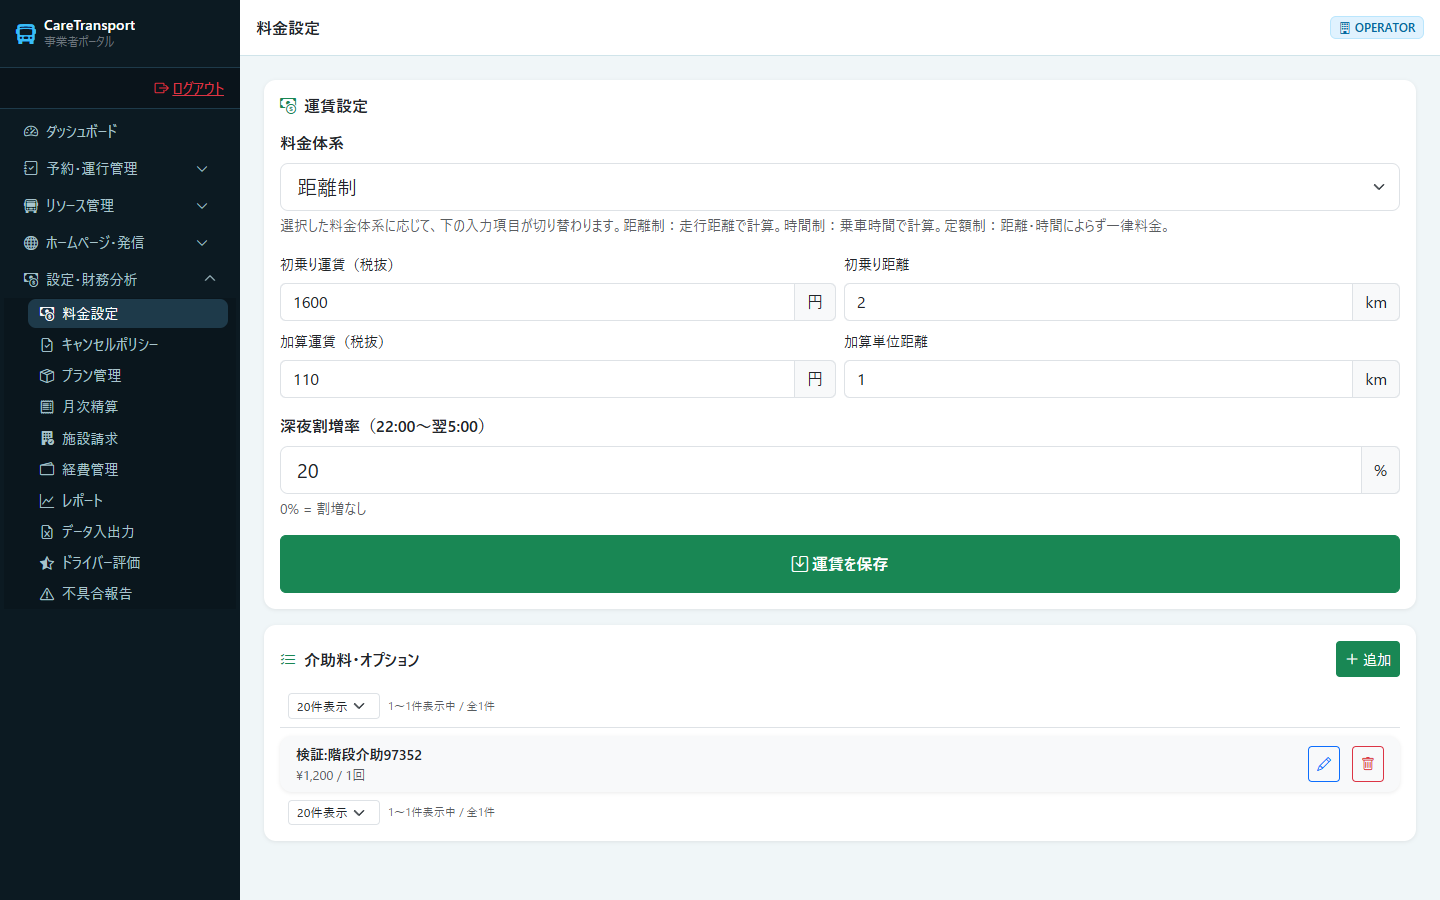Open 経費管理 menu item
This screenshot has width=1440, height=900.
[128, 469]
